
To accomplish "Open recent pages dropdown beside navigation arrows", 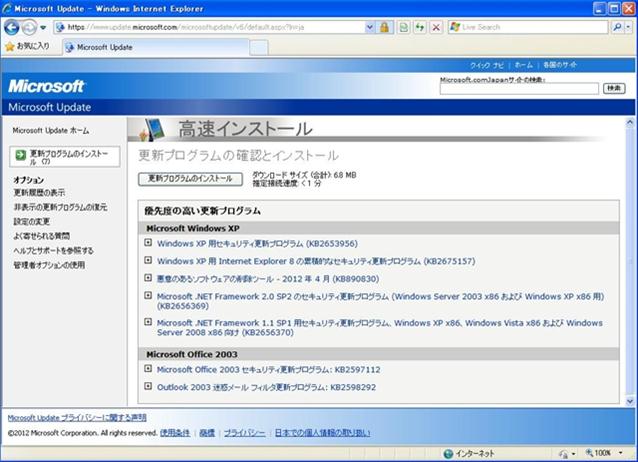I will 43,28.
